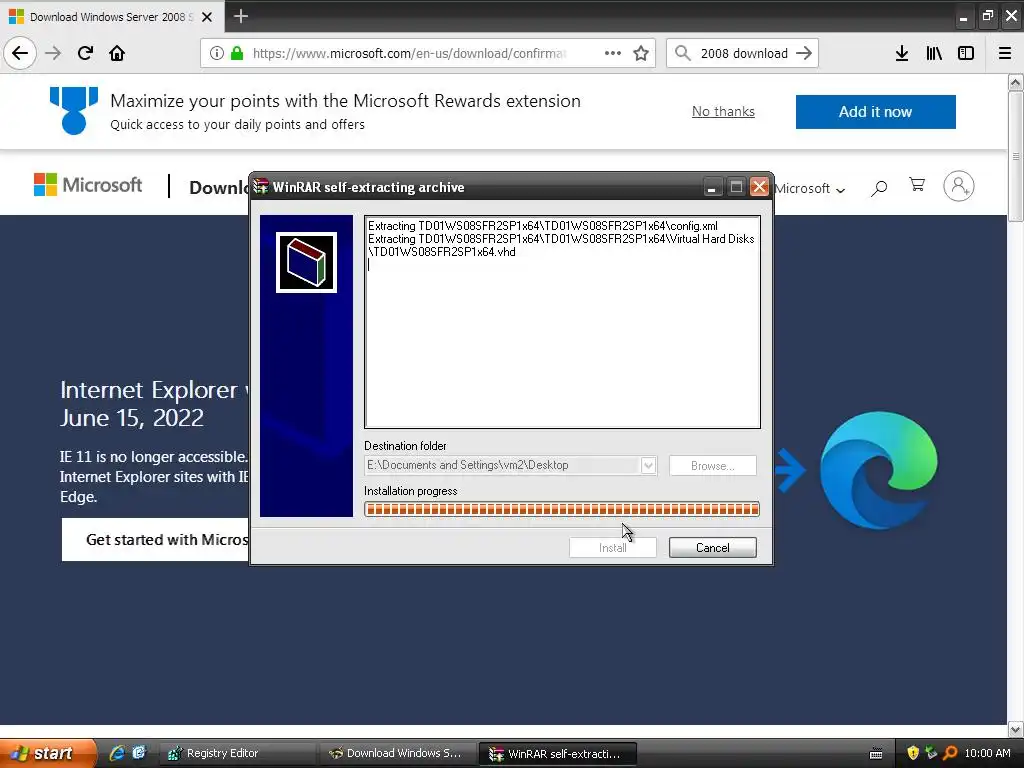The image size is (1024, 768).
Task: Expand the All Microsoft menu
Action: (810, 189)
